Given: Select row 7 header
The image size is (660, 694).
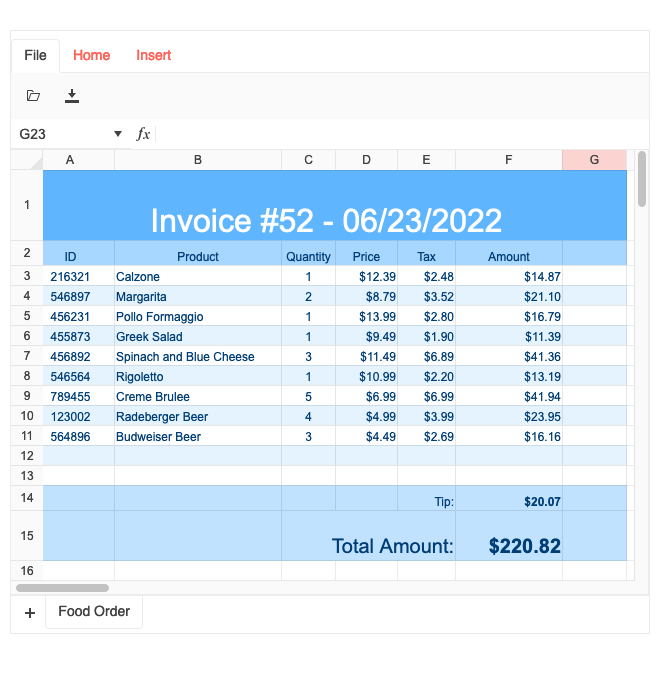Looking at the screenshot, I should click(27, 356).
